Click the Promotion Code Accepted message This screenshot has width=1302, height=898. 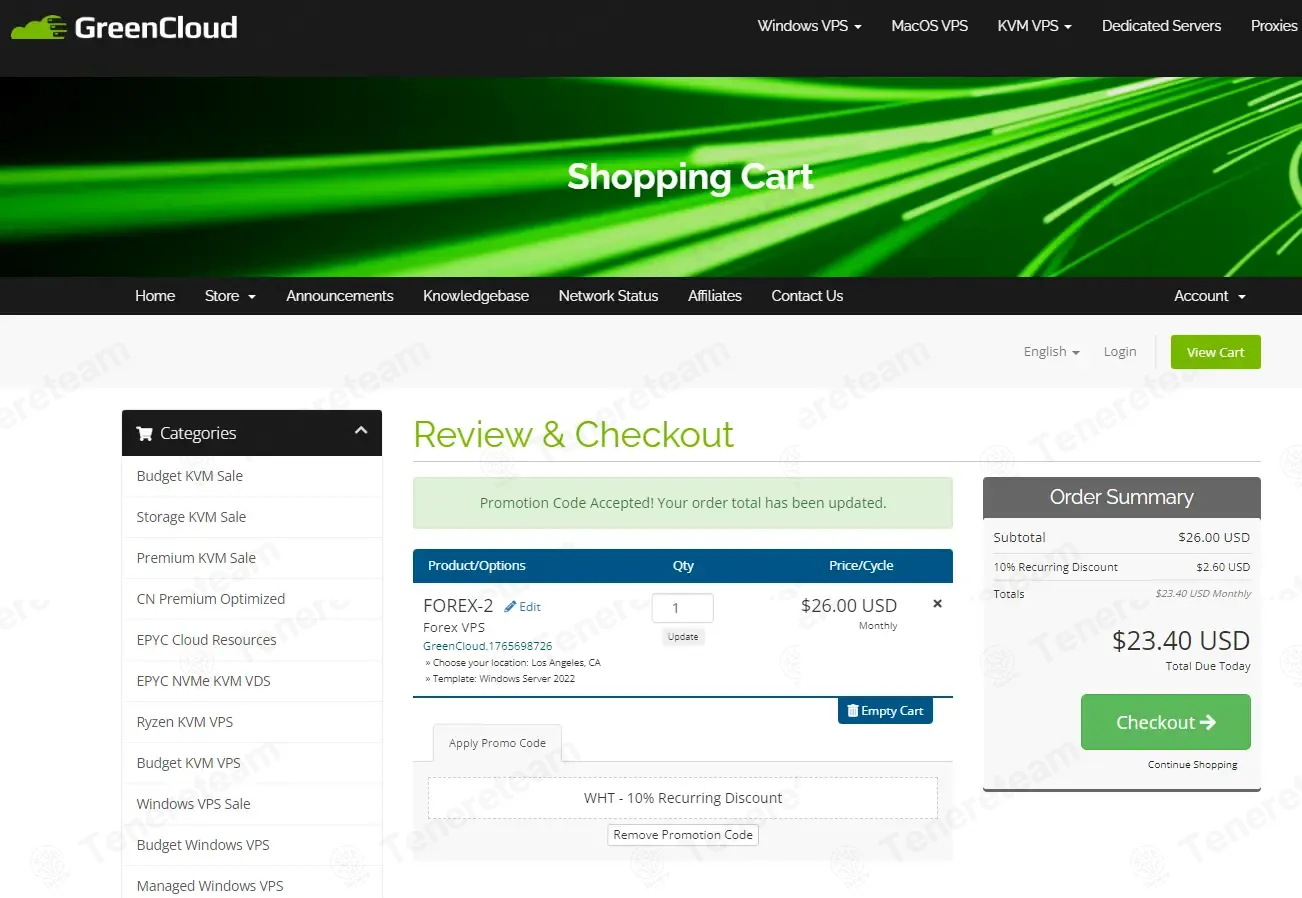683,503
